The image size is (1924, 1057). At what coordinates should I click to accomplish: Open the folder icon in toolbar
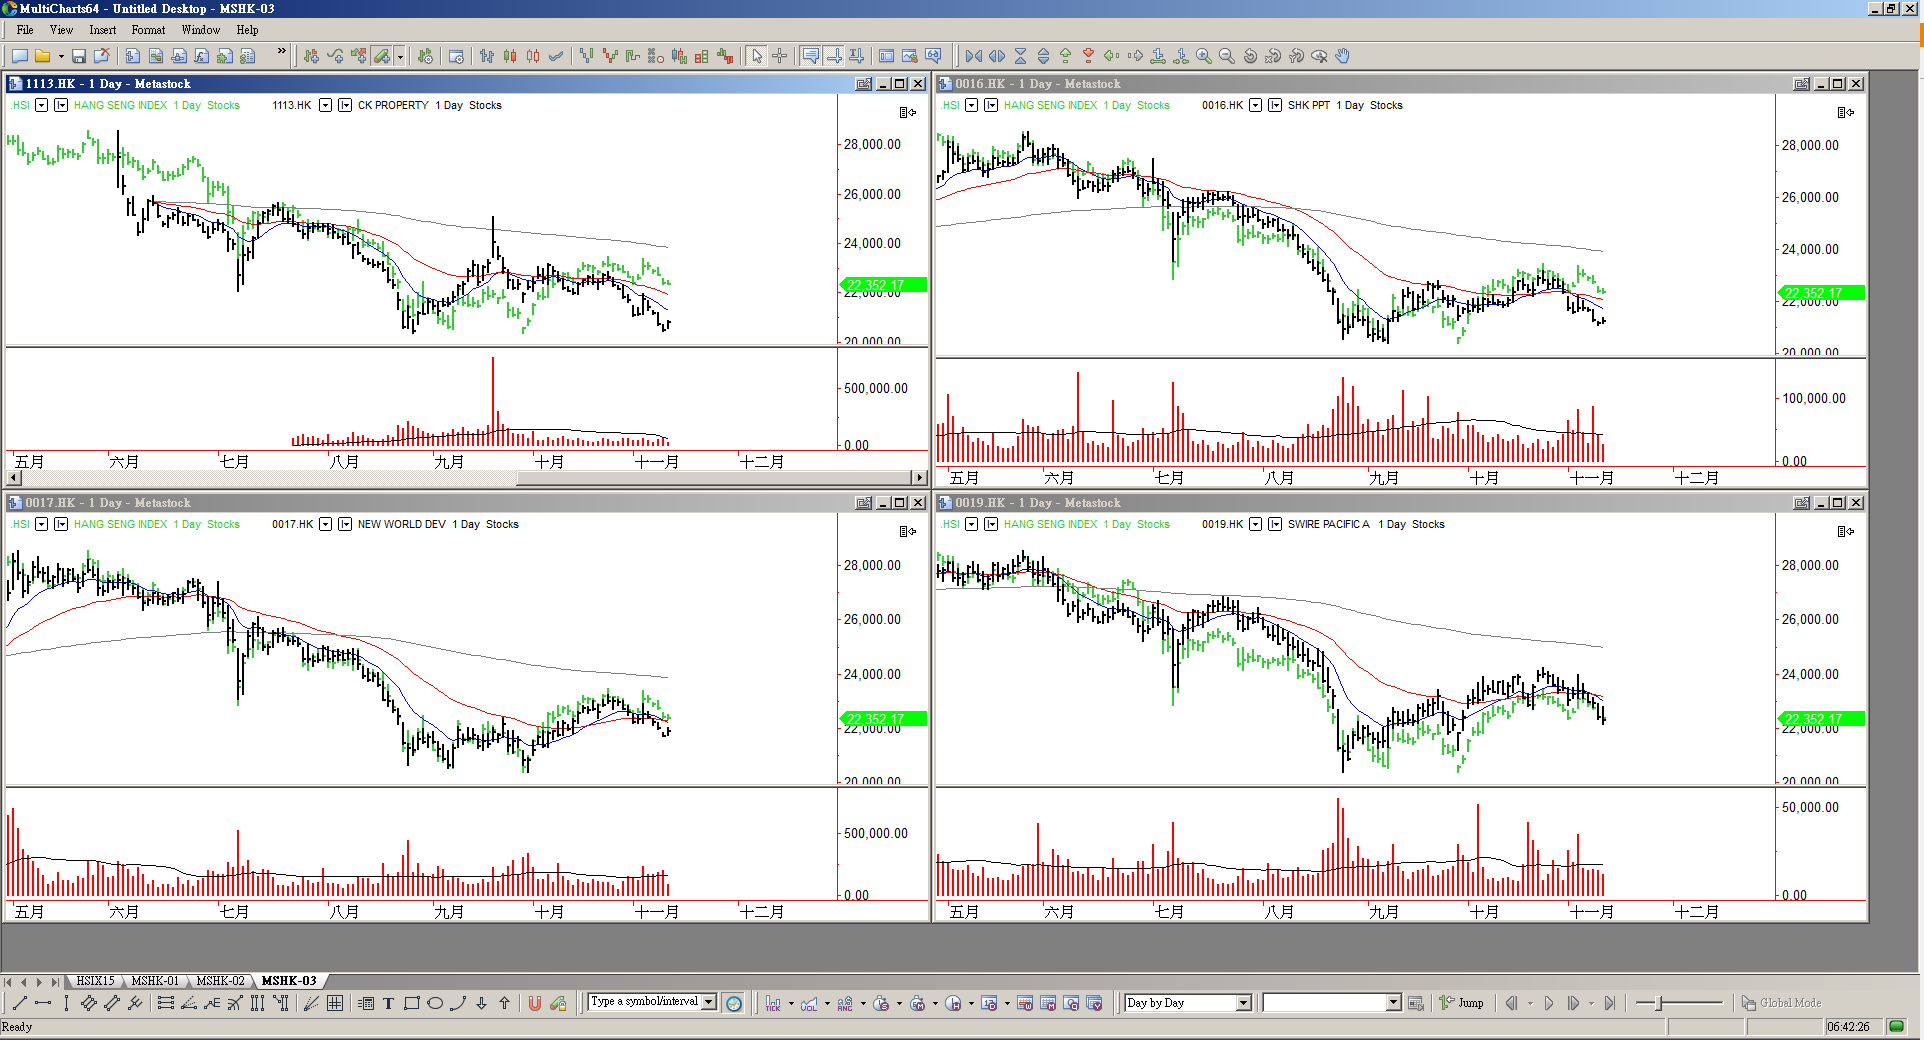(43, 56)
